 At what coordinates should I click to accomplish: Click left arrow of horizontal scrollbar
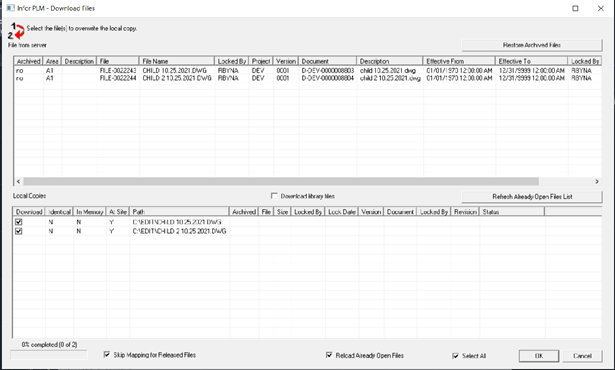coord(18,181)
